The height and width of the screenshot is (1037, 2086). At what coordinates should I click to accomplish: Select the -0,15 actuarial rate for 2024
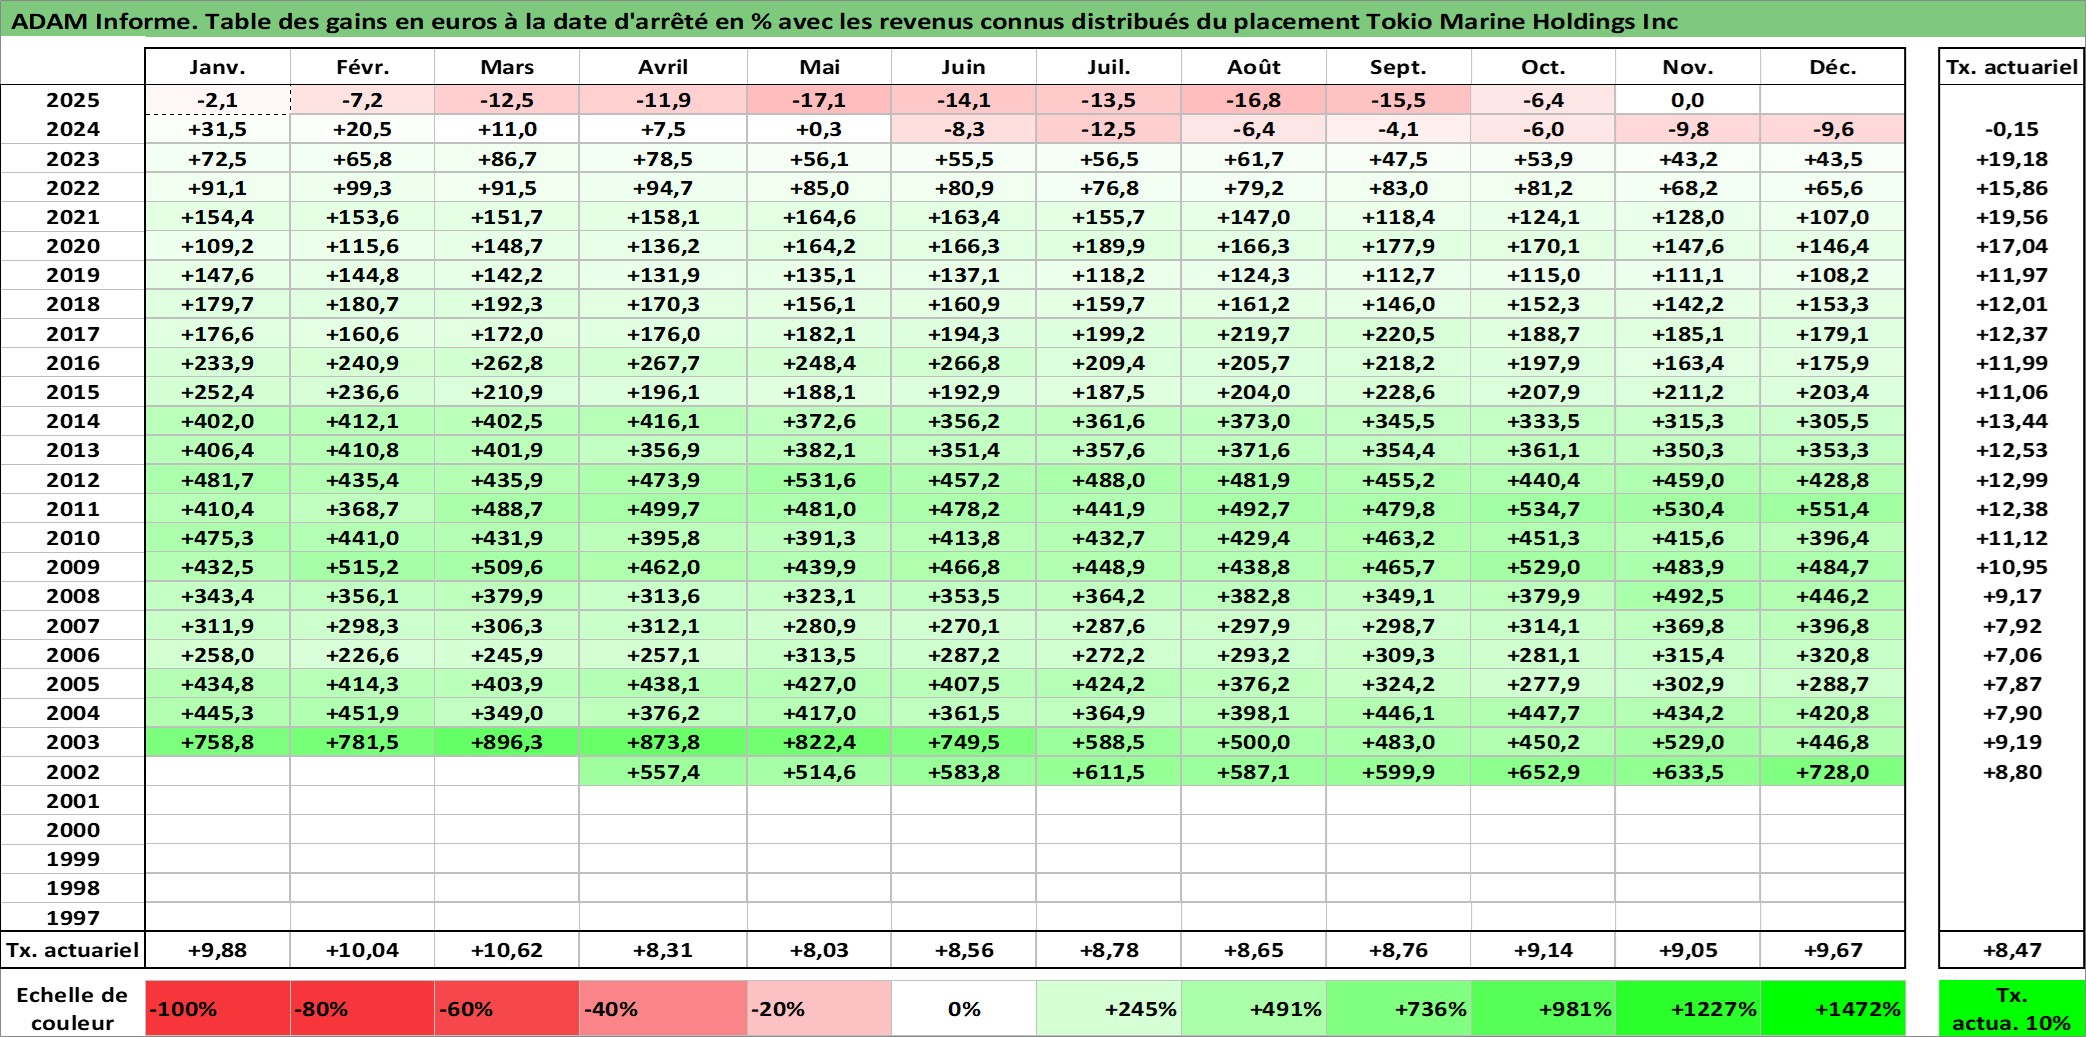(2012, 129)
